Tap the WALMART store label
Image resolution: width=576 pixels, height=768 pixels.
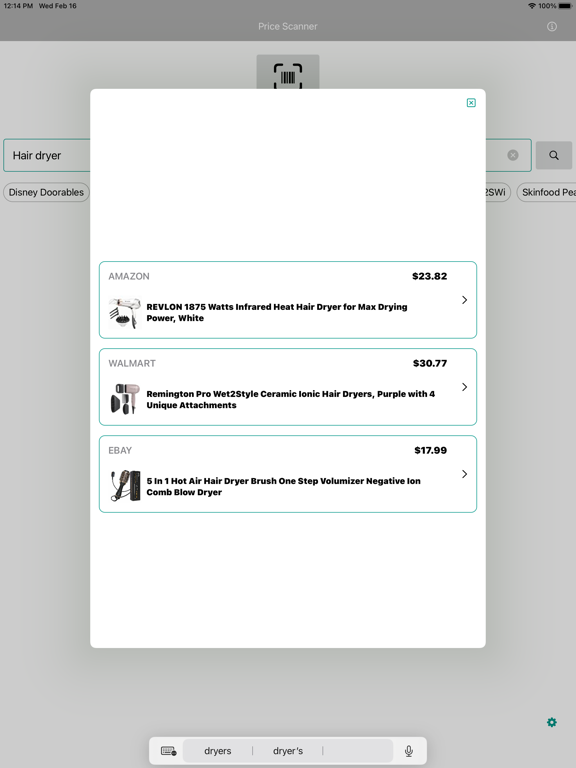click(x=132, y=363)
